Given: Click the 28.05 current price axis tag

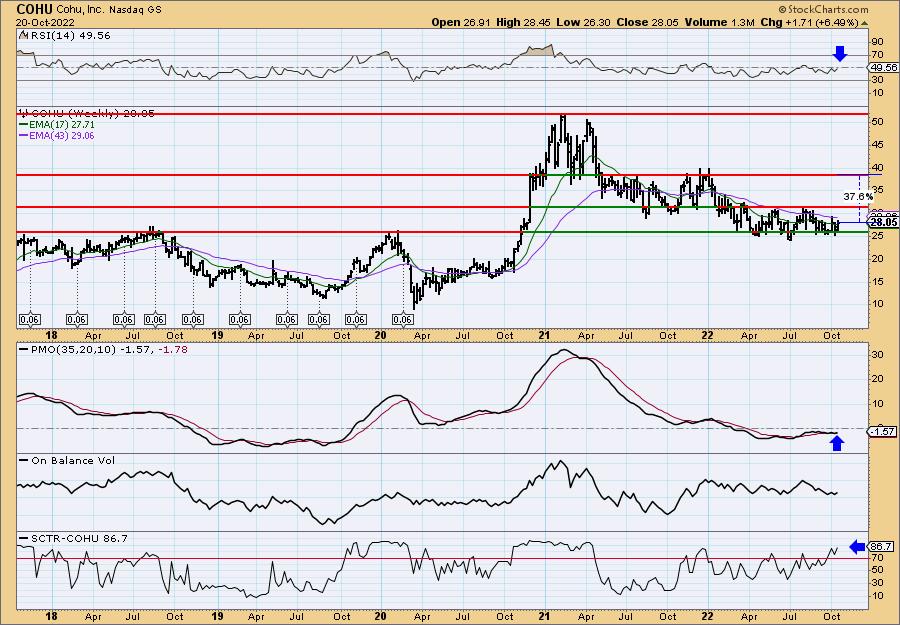Looking at the screenshot, I should click(x=883, y=222).
